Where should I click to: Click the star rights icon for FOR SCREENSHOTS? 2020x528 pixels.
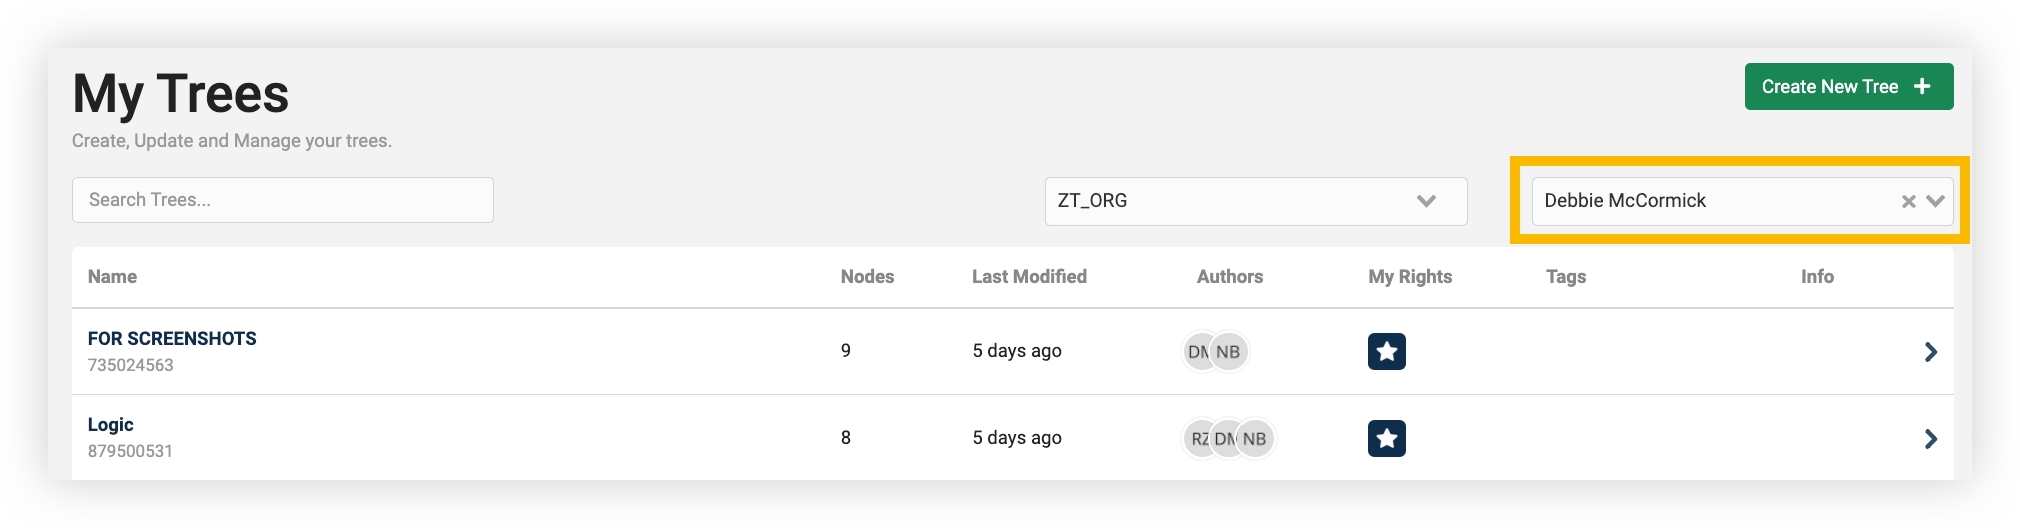click(1386, 351)
